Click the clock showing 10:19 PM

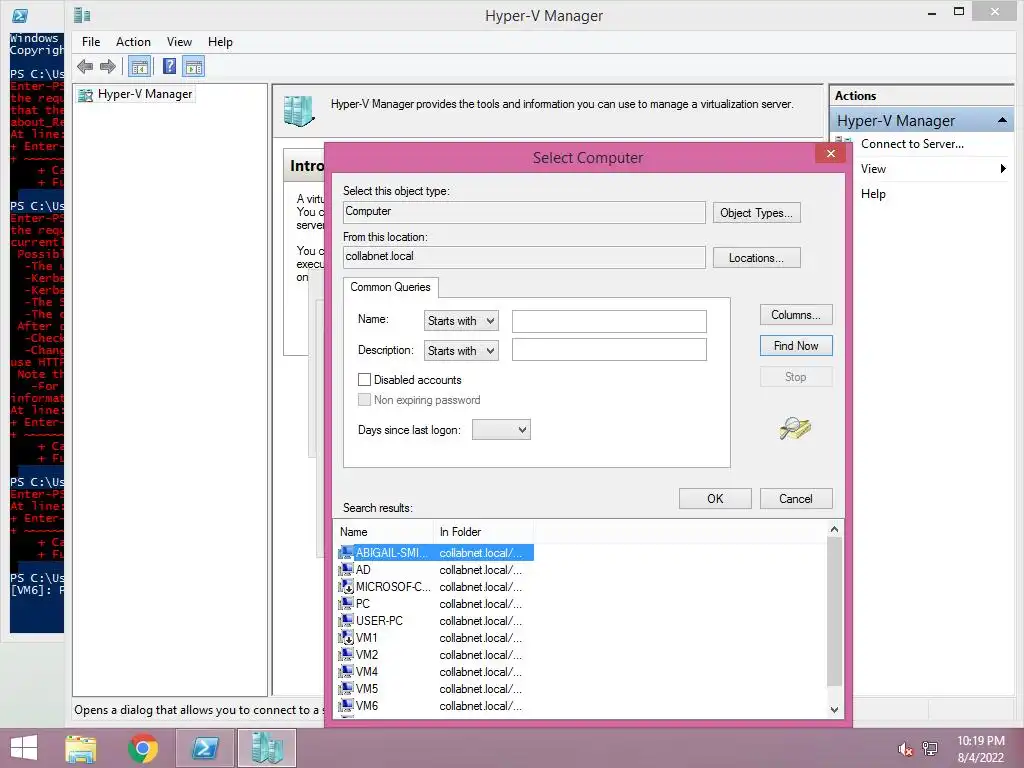tap(980, 741)
